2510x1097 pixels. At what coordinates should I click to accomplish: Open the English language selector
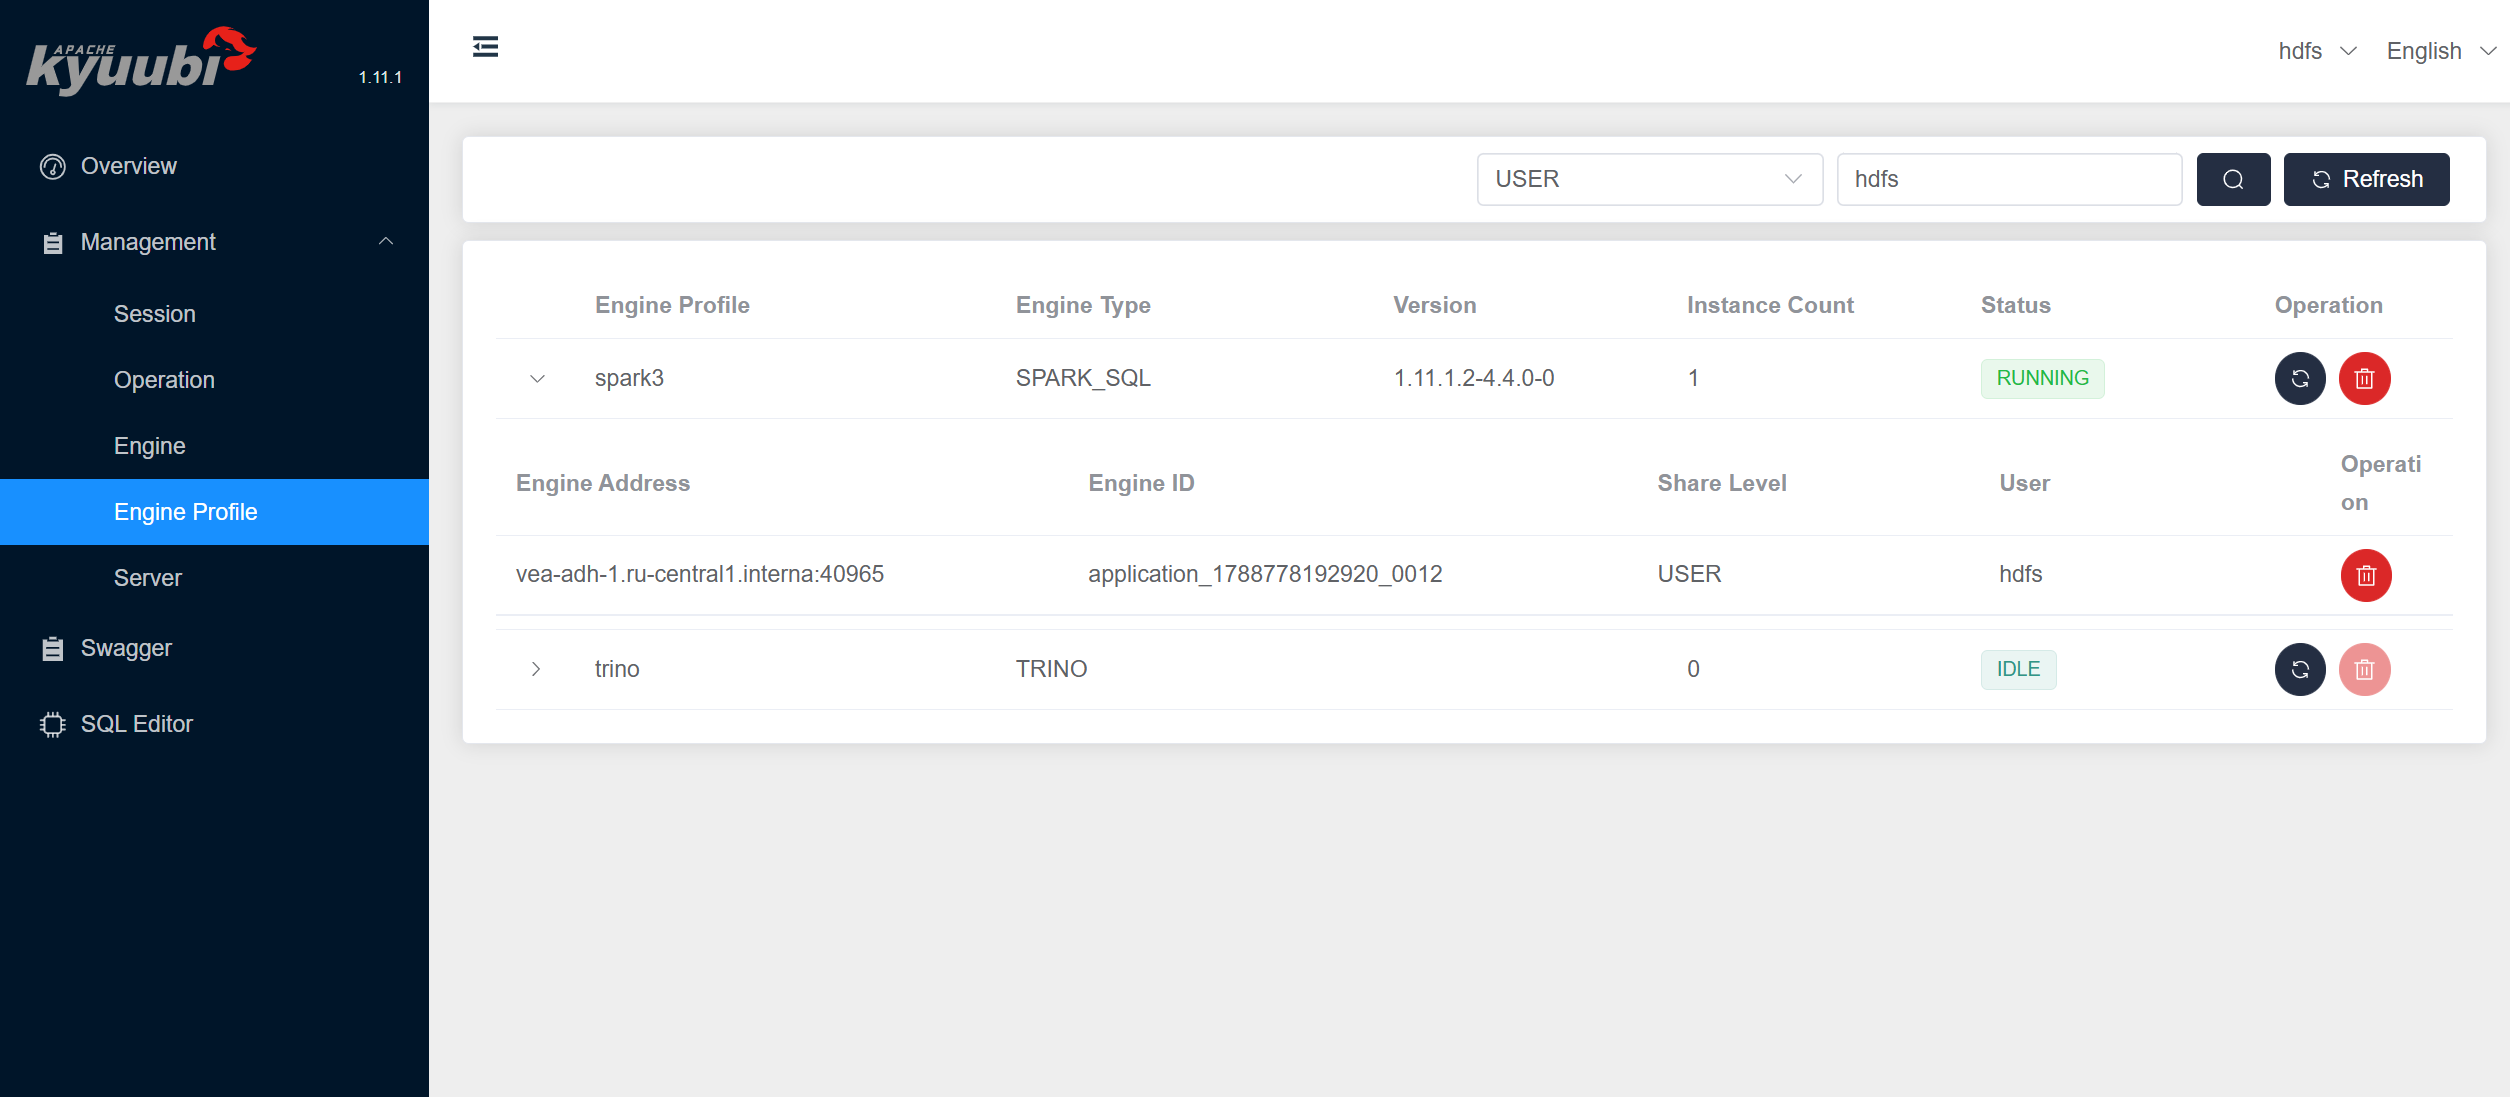tap(2440, 51)
